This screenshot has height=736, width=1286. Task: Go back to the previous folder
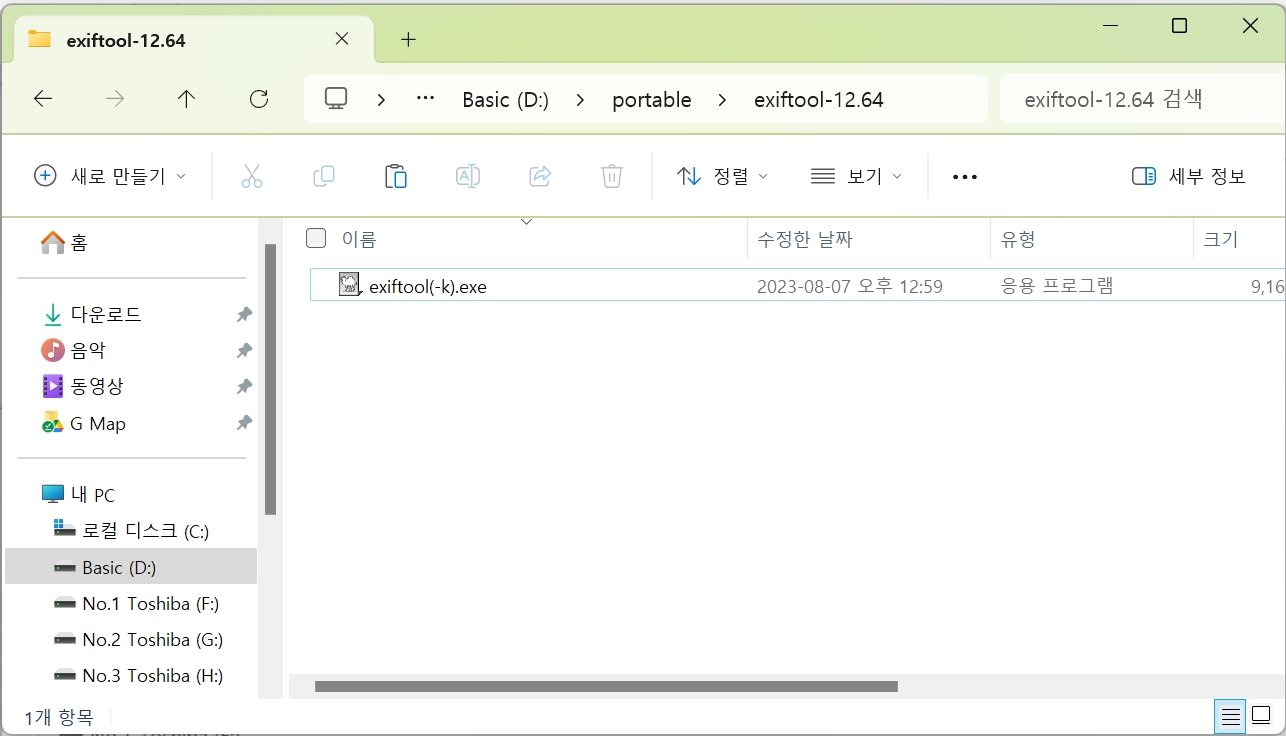click(42, 99)
